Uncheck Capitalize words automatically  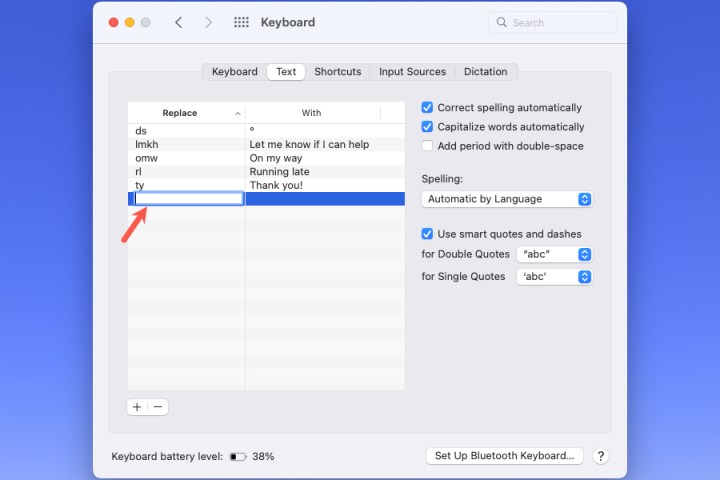click(x=428, y=127)
